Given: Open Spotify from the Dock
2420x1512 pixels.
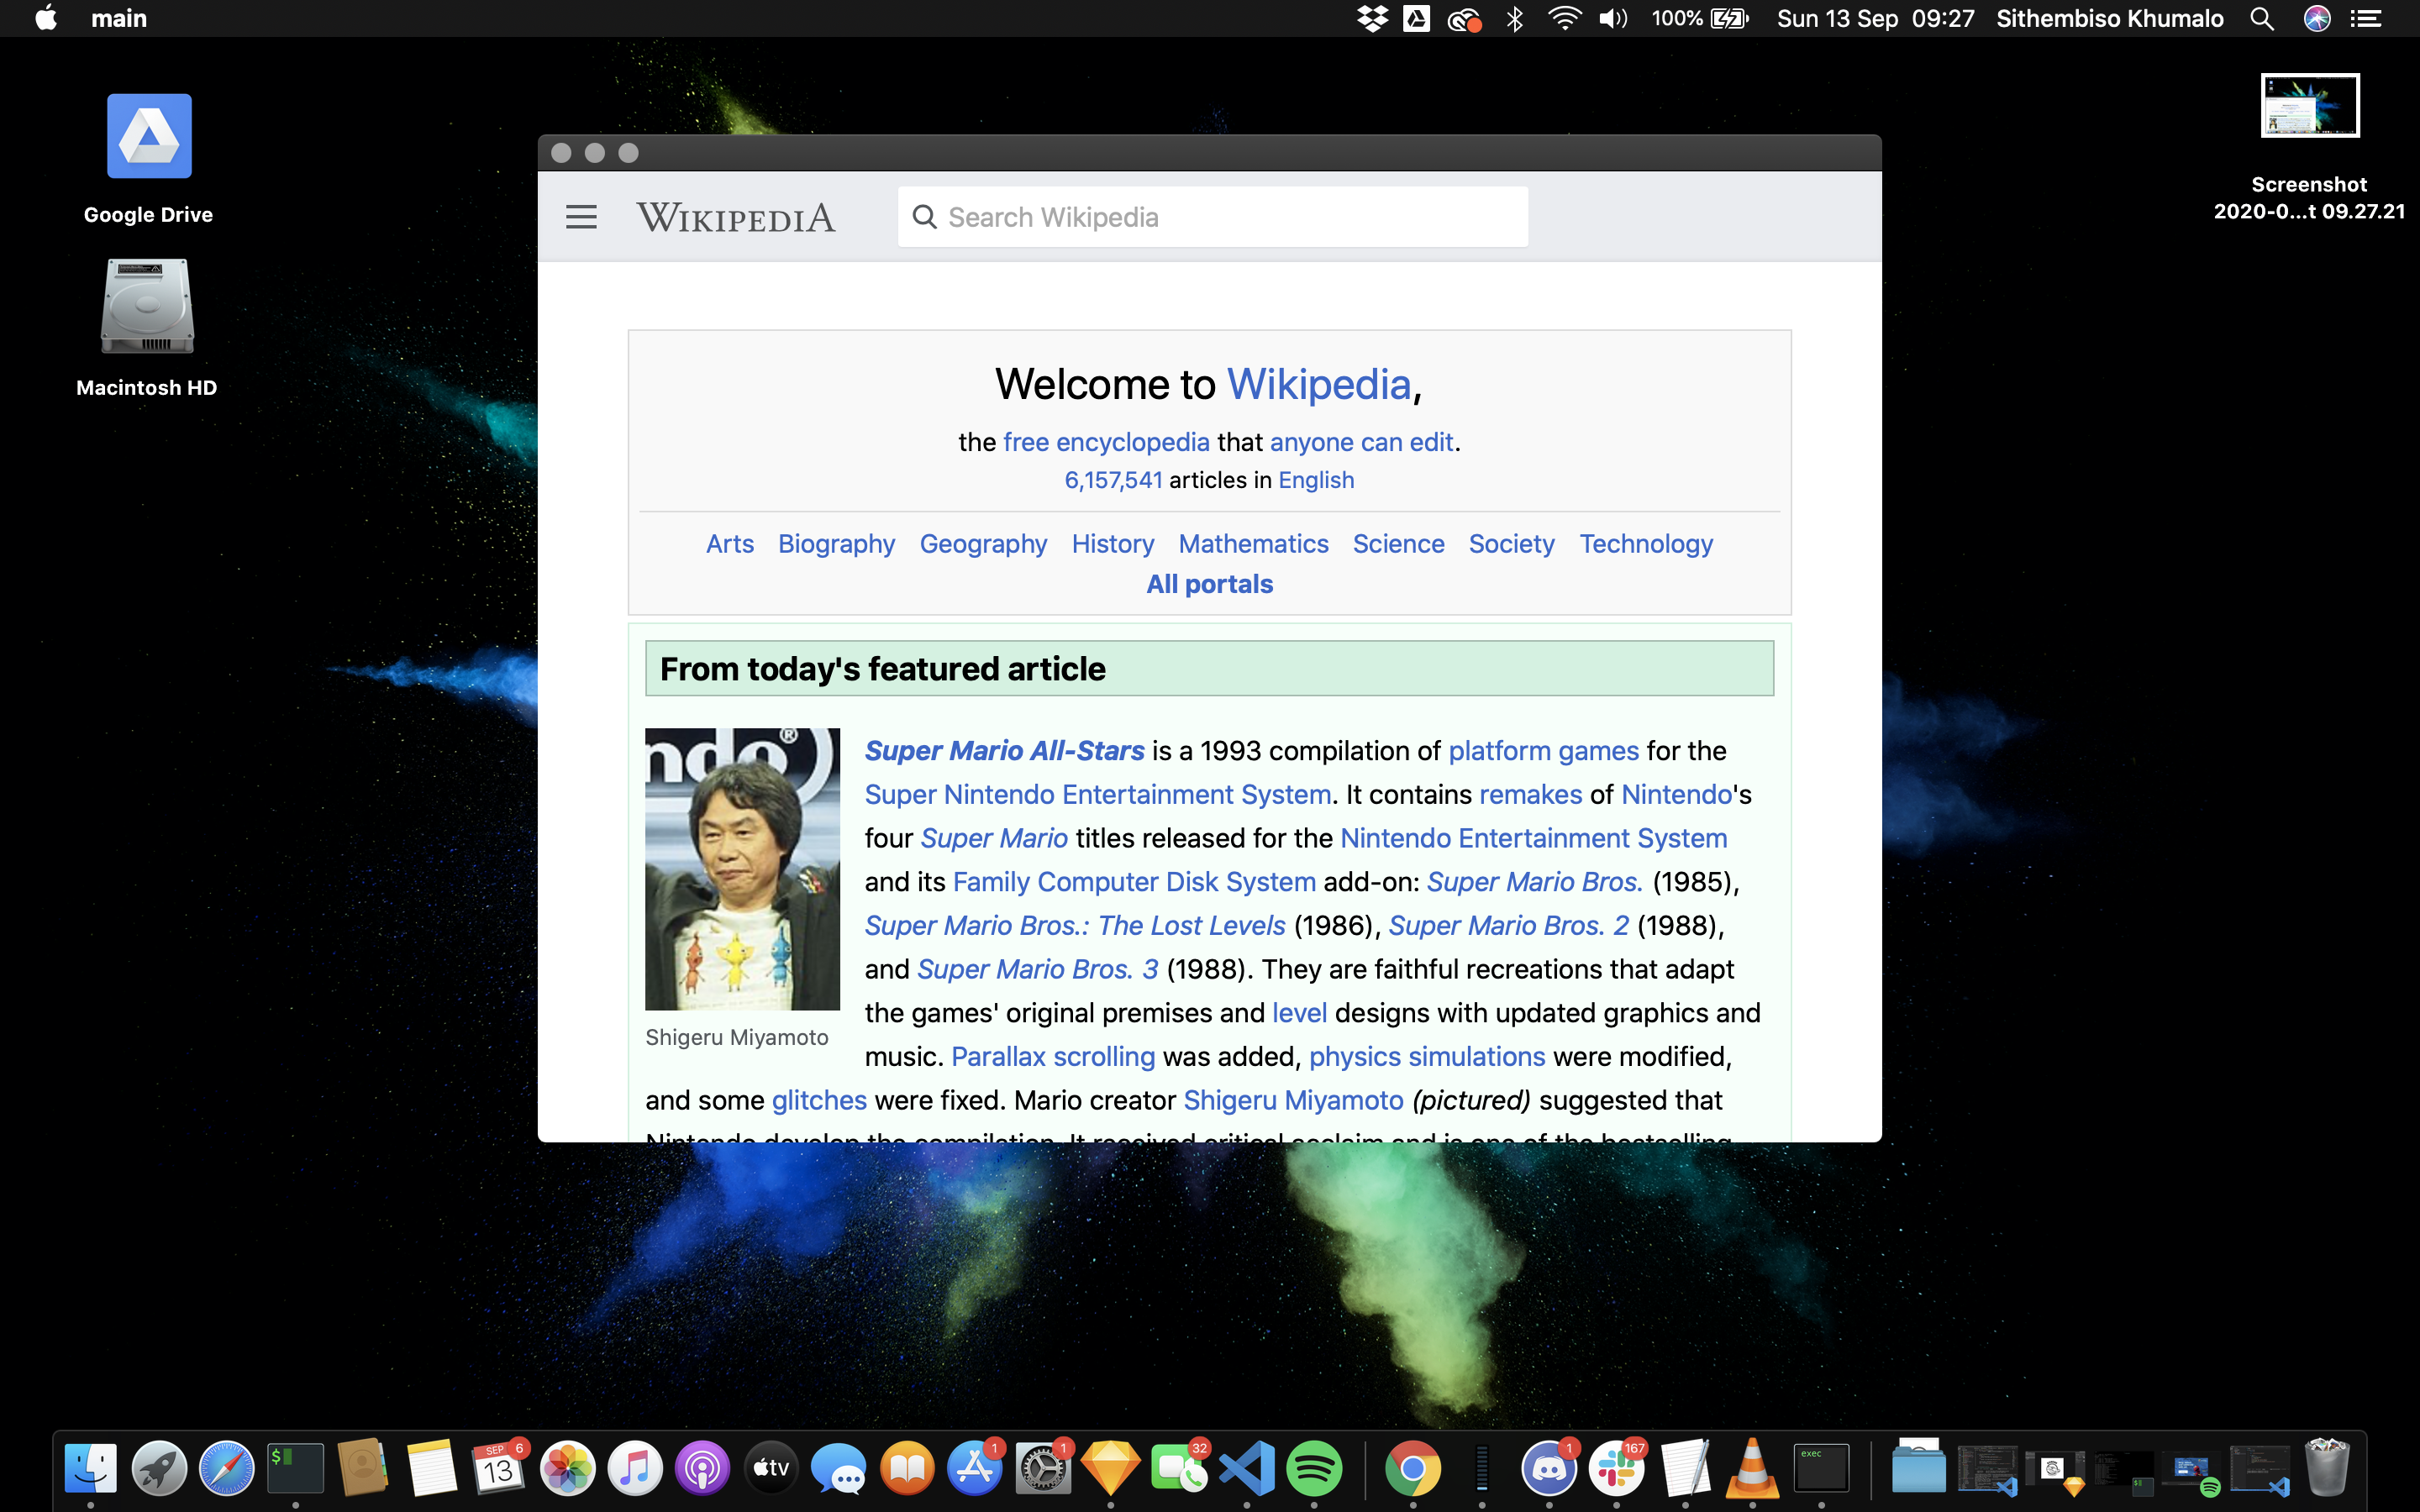Looking at the screenshot, I should [x=1314, y=1468].
